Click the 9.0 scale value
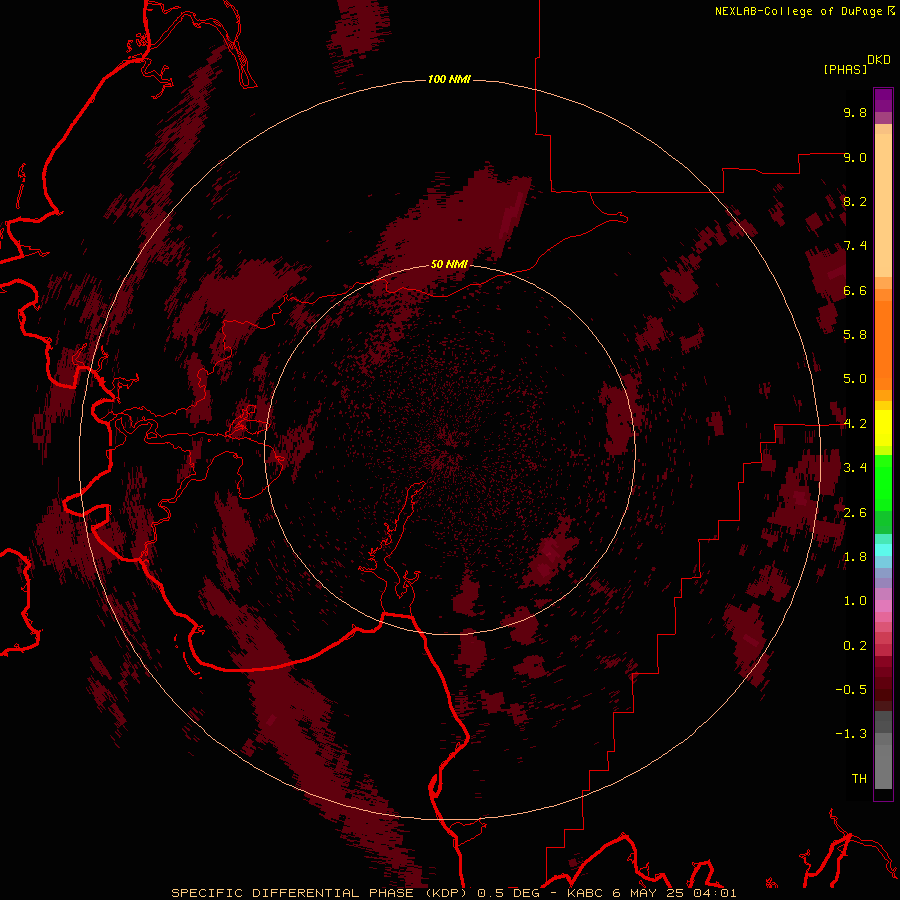 pyautogui.click(x=855, y=157)
